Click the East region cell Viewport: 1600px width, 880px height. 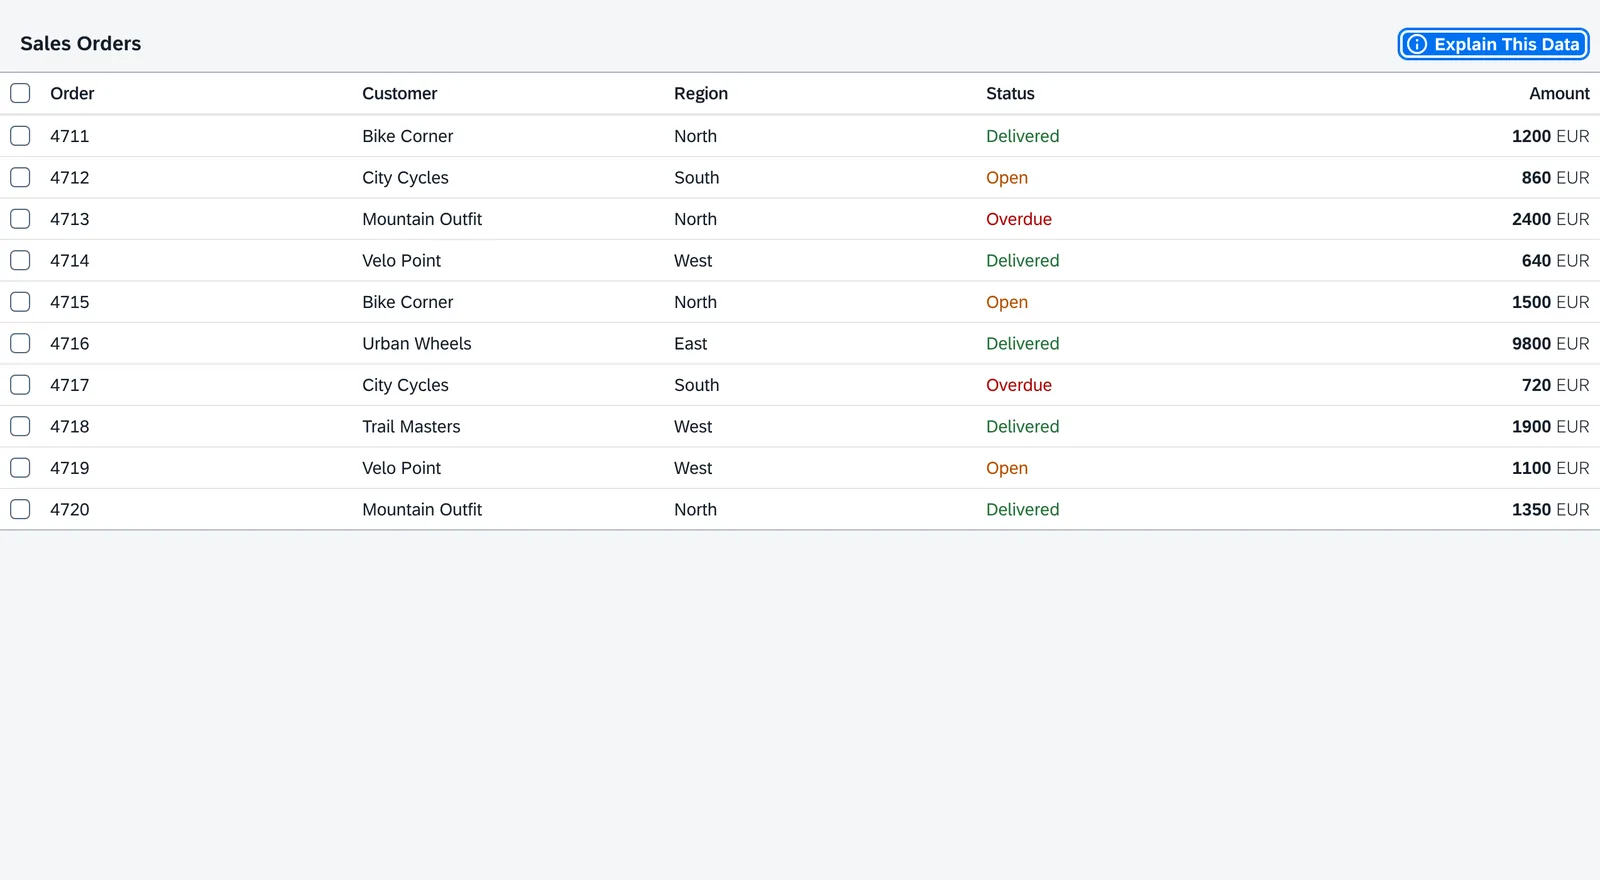[690, 343]
